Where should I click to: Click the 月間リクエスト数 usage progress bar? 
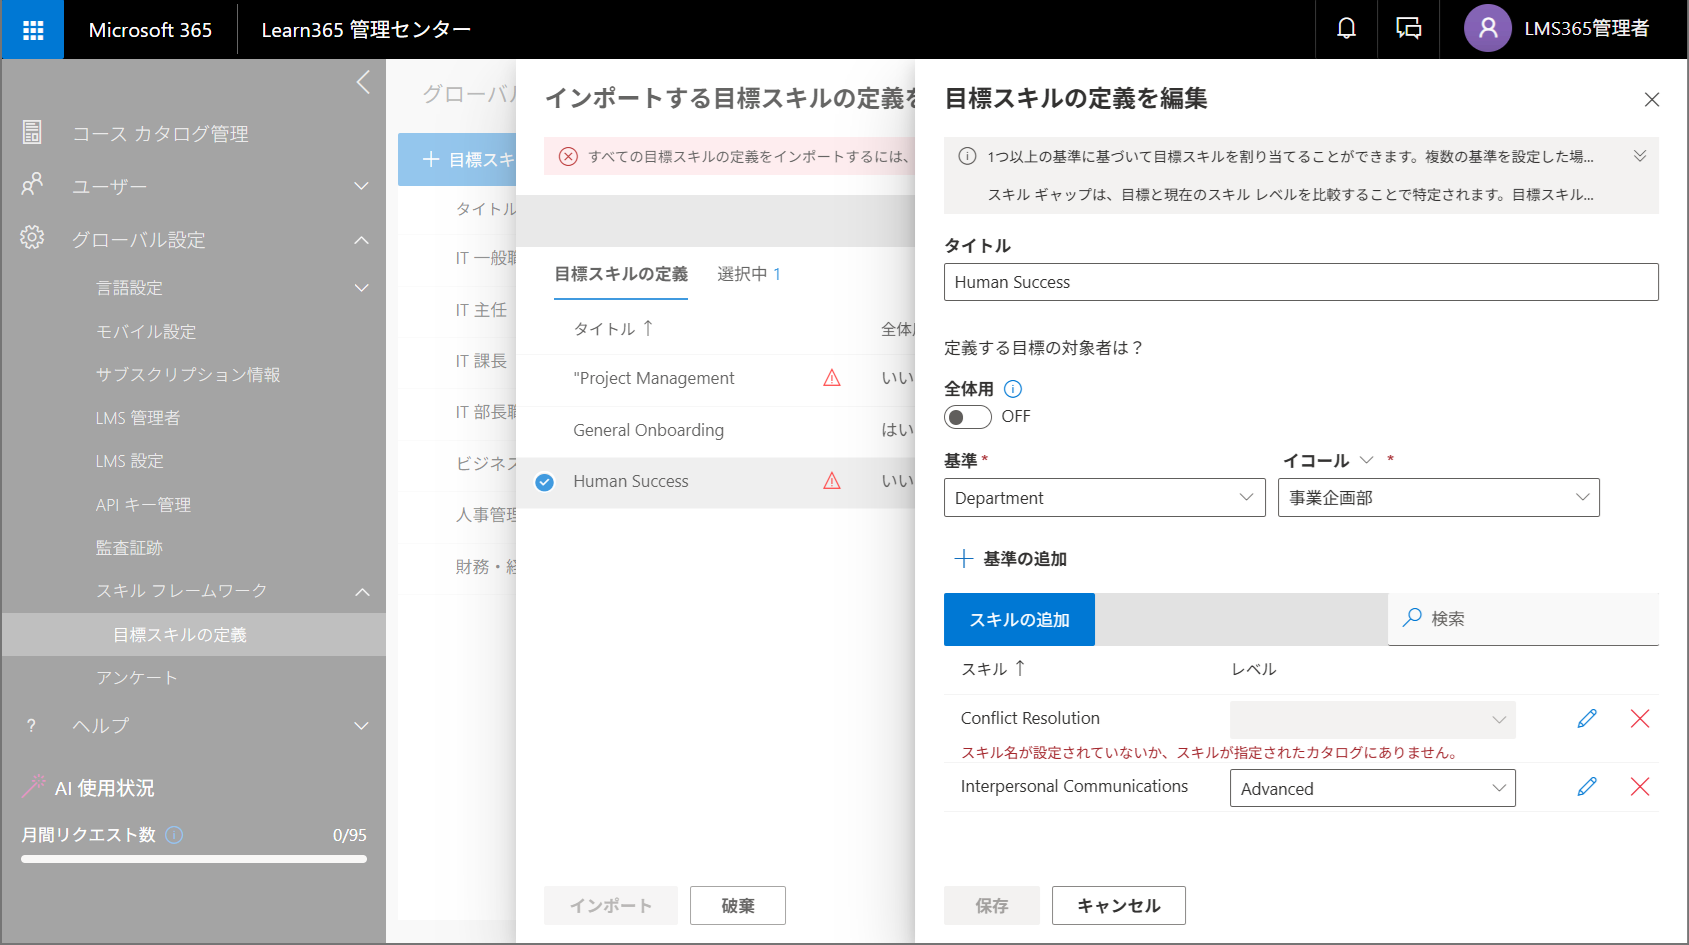point(194,859)
